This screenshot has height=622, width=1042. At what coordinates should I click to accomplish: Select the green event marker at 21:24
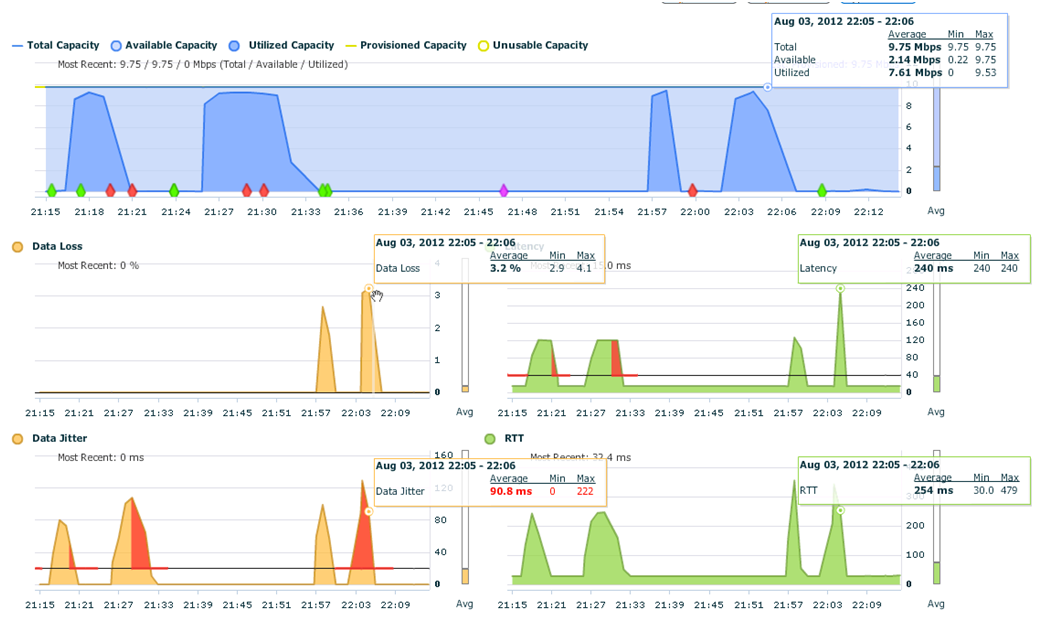pos(174,190)
